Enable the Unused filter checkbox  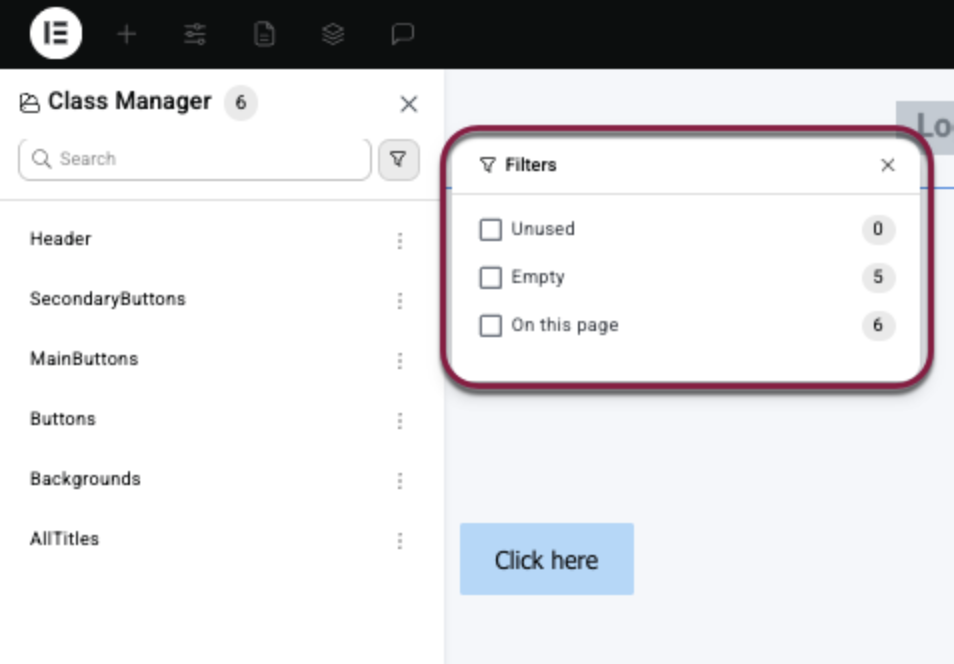(490, 230)
